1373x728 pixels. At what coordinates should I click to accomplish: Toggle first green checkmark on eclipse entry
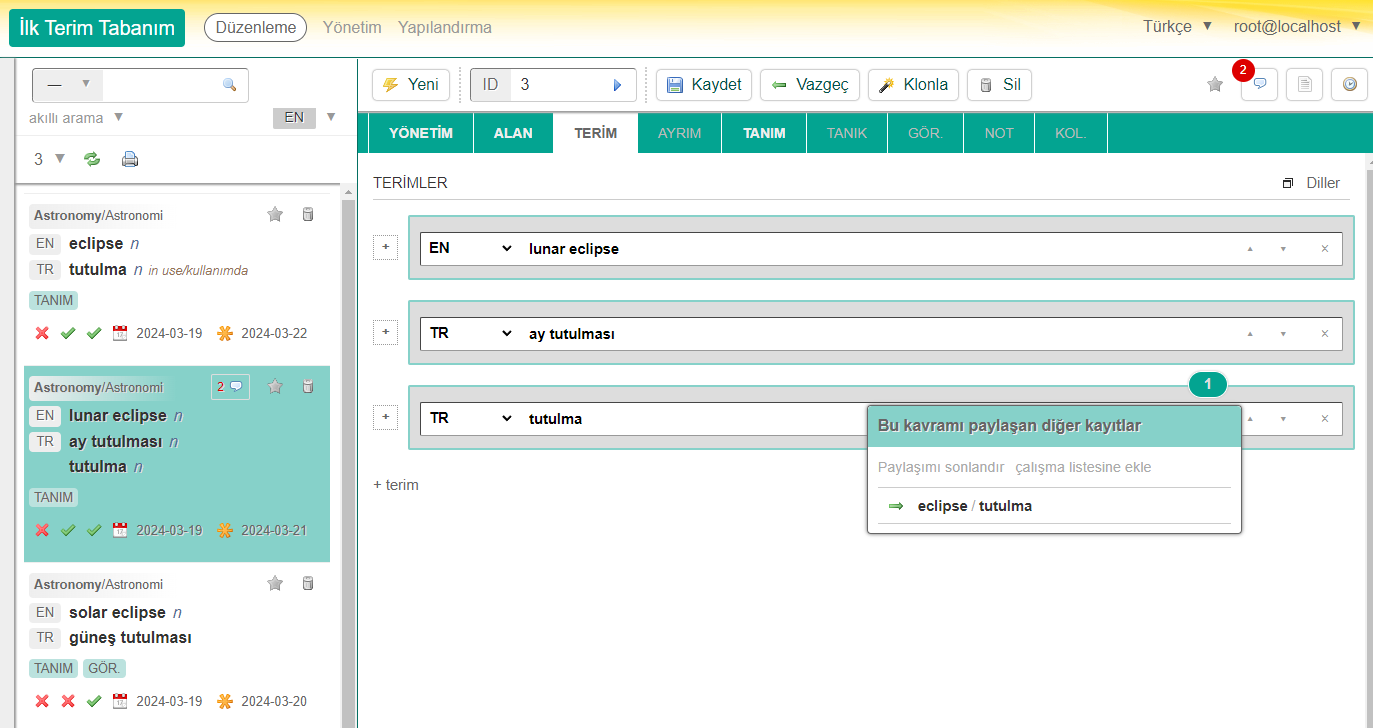68,333
